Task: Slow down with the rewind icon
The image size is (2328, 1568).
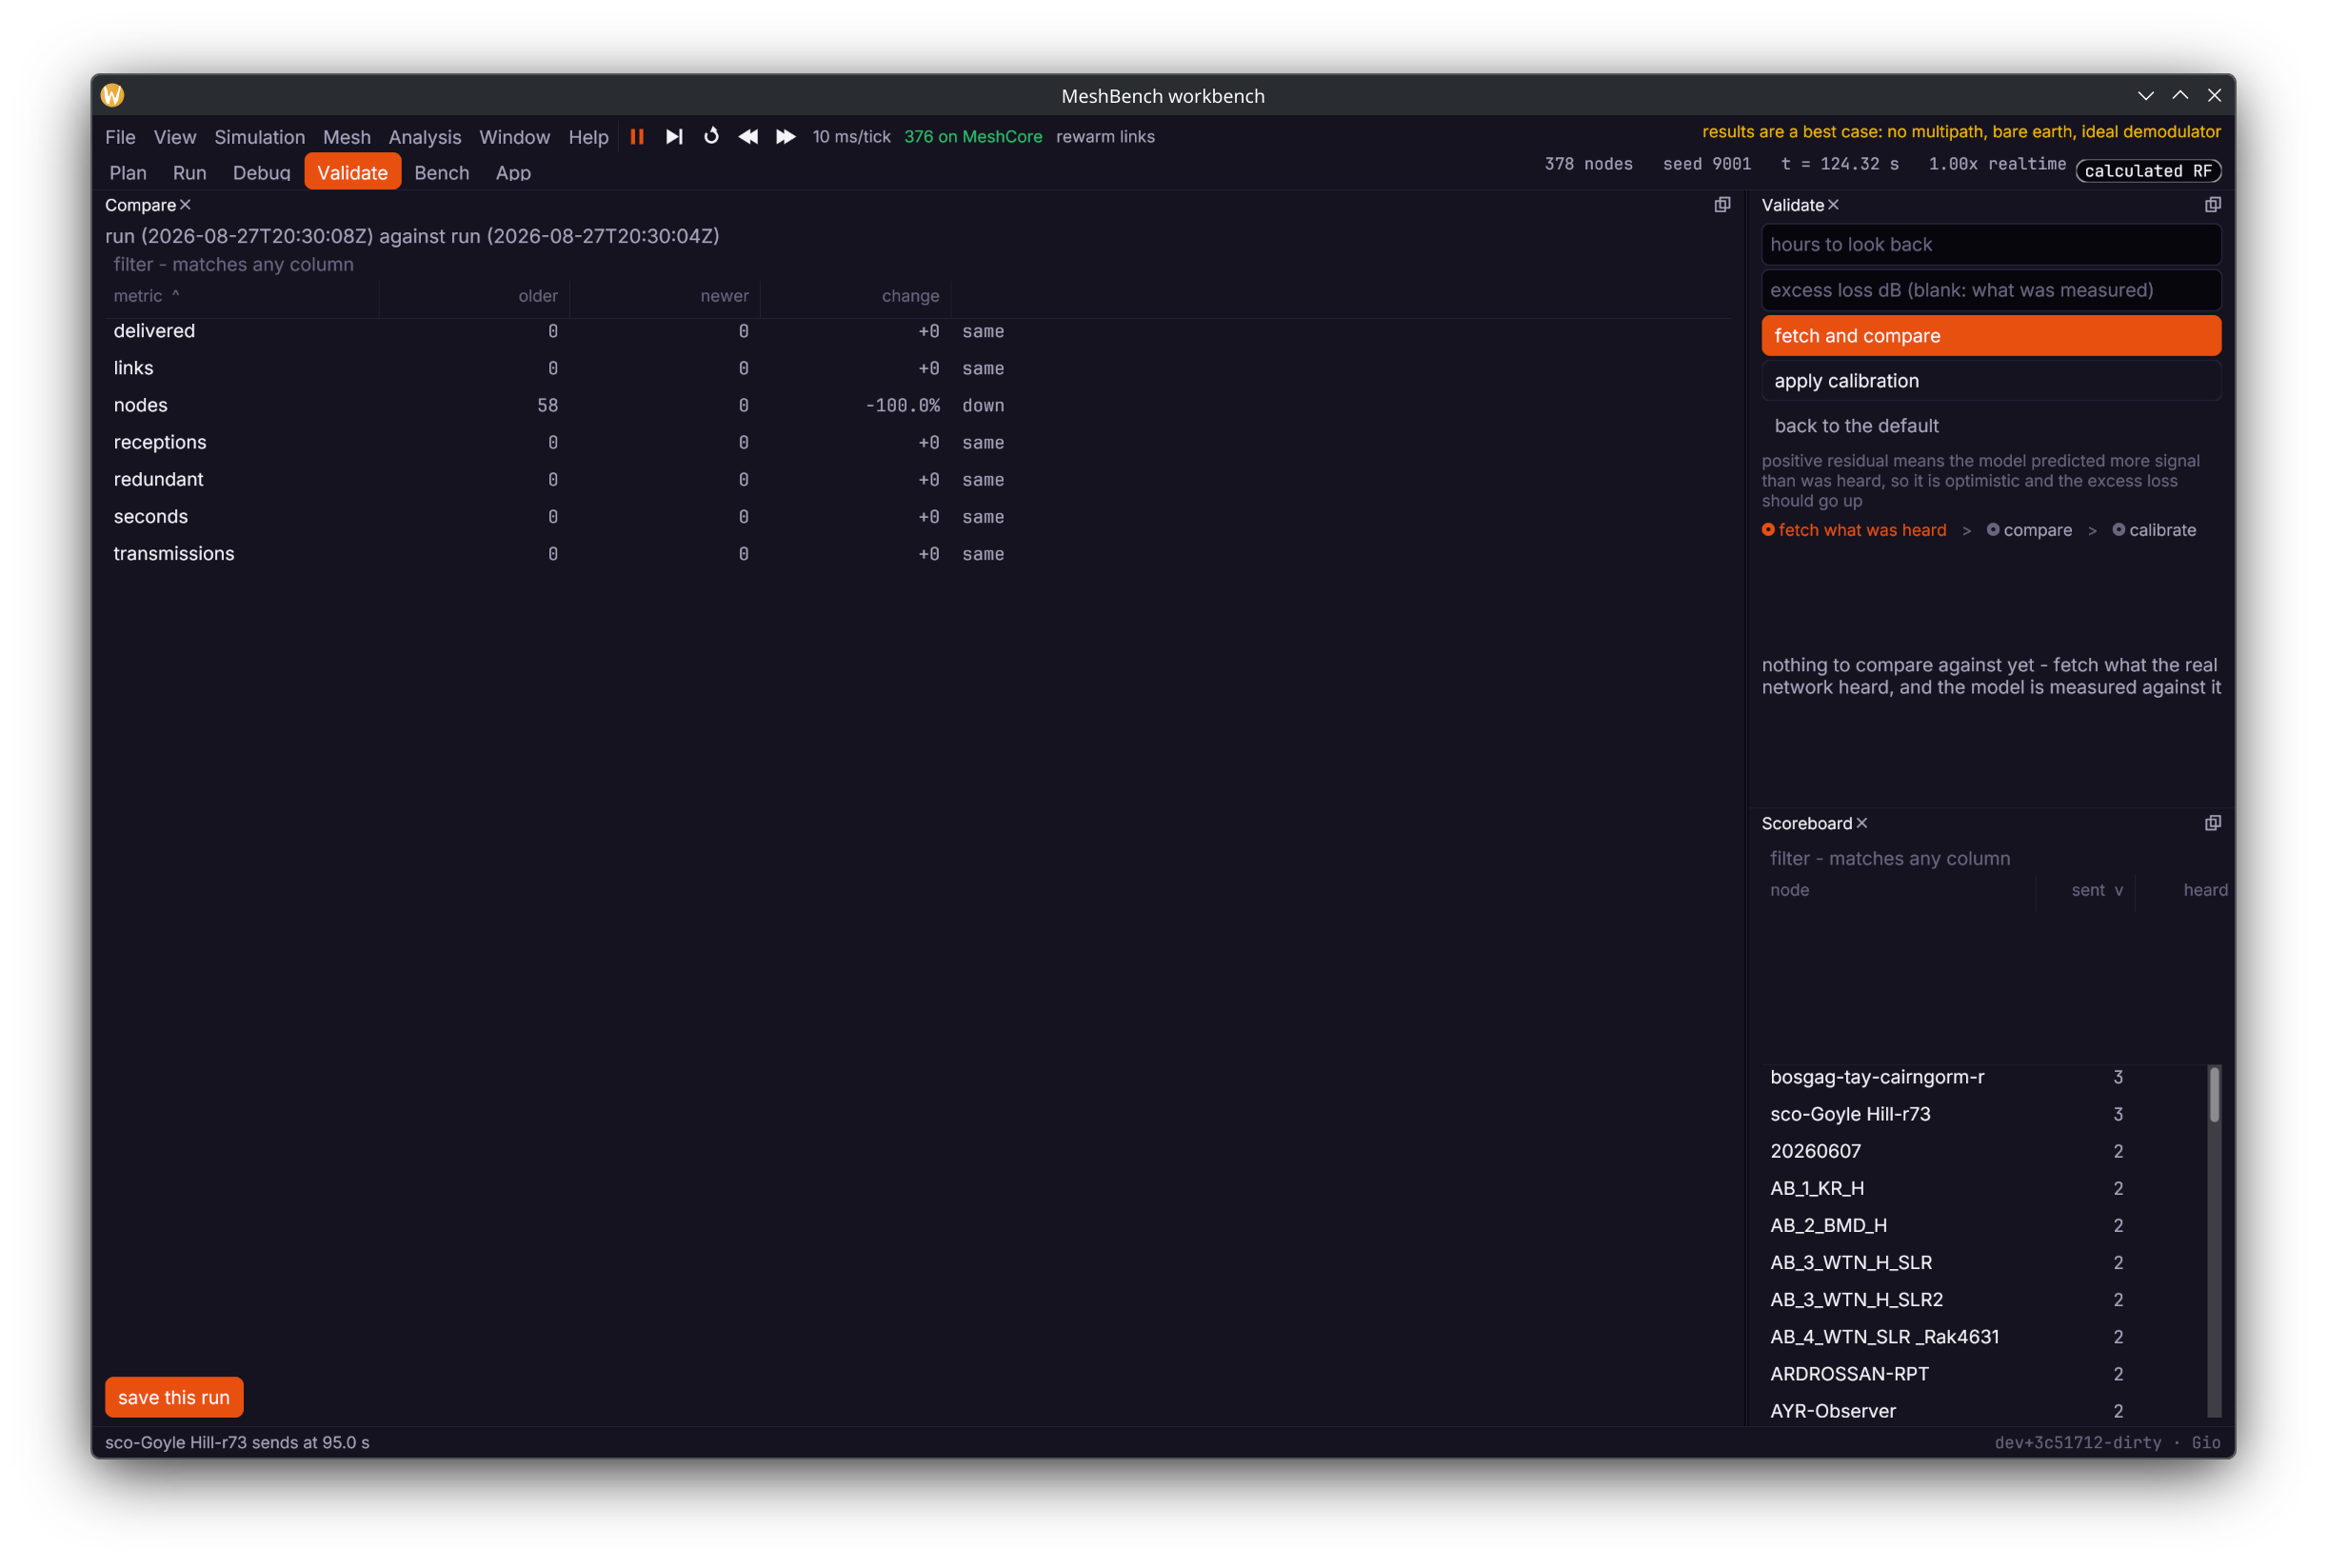Action: tap(748, 137)
